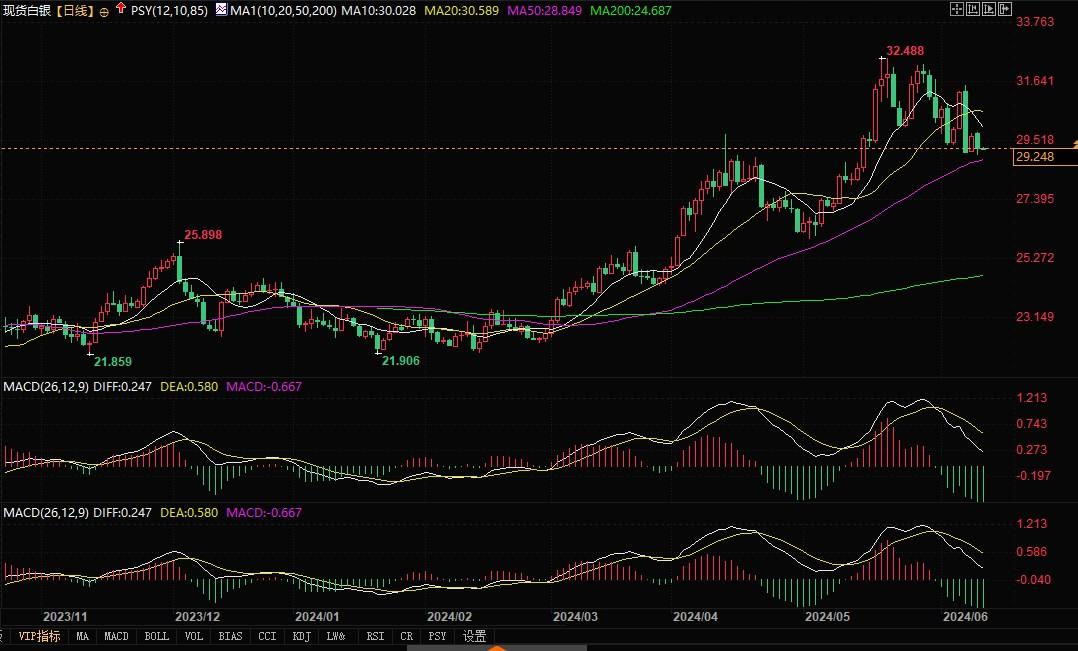This screenshot has width=1078, height=651.
Task: Select the BIAS indicator tab
Action: point(230,637)
